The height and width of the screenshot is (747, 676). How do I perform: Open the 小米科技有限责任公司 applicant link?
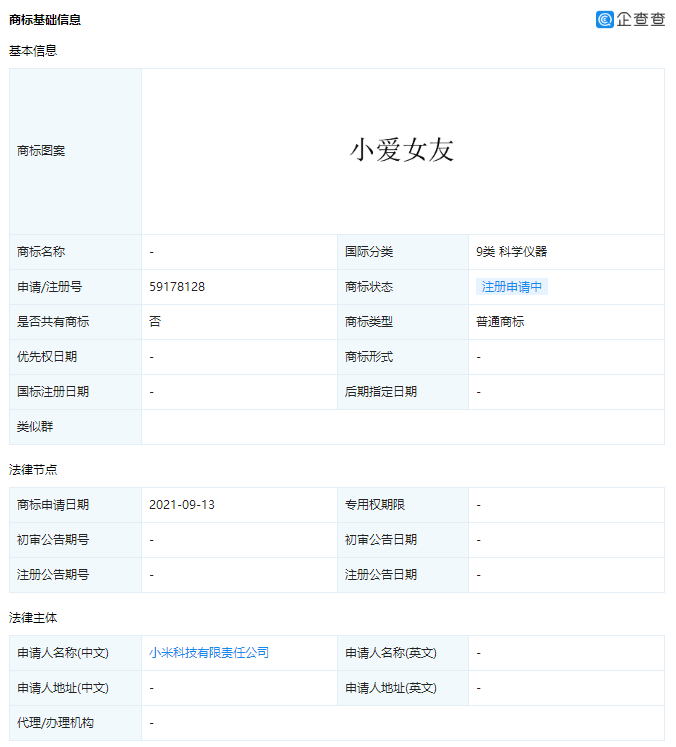click(209, 653)
